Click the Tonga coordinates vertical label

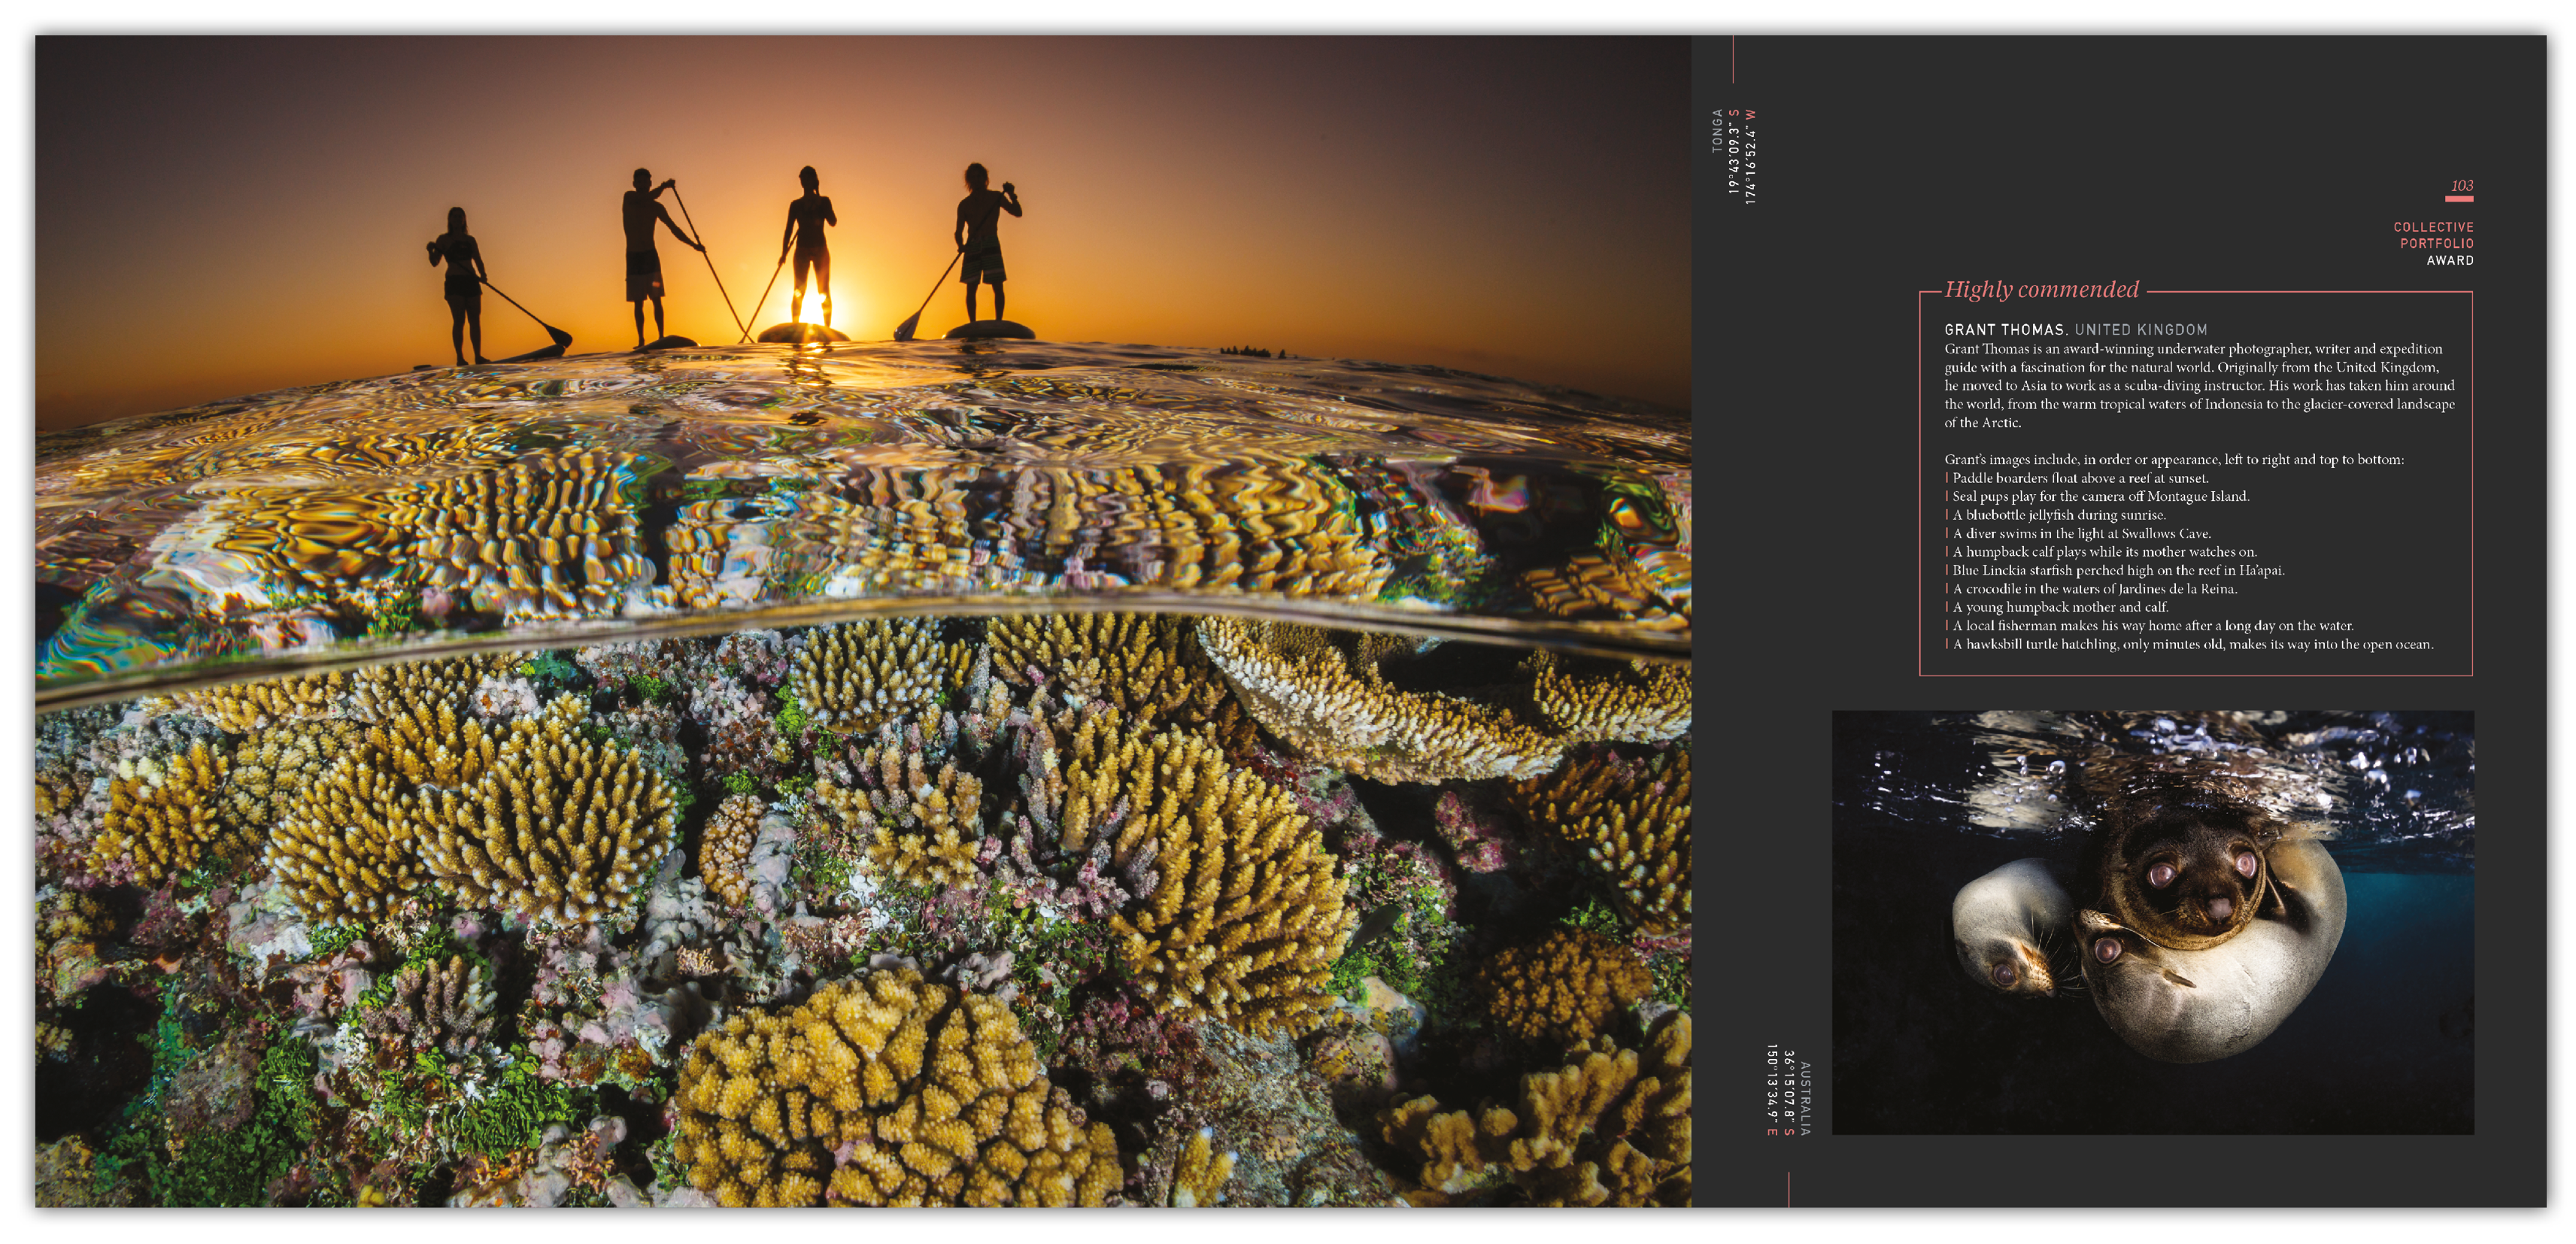pyautogui.click(x=1734, y=156)
